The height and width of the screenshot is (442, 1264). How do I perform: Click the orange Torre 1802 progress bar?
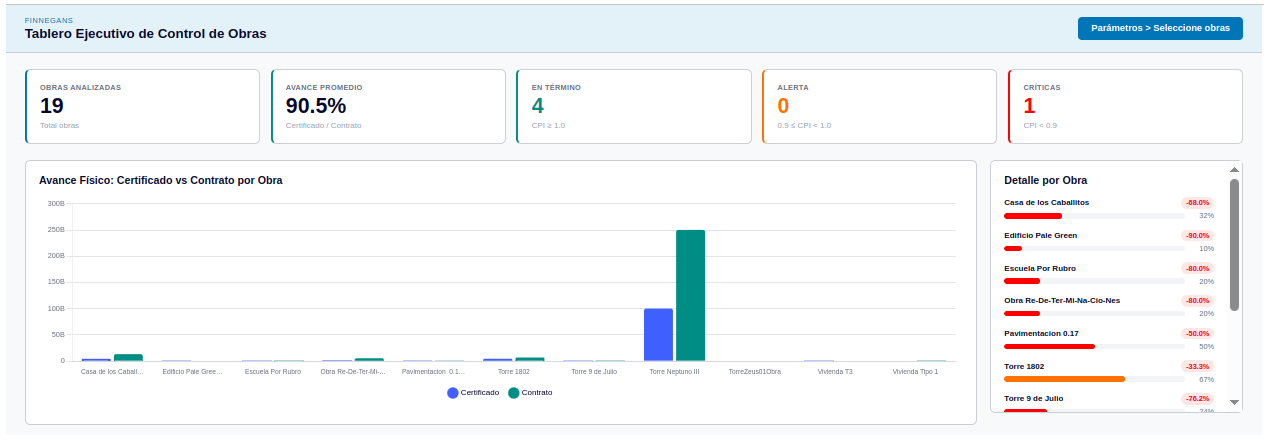pyautogui.click(x=1064, y=379)
